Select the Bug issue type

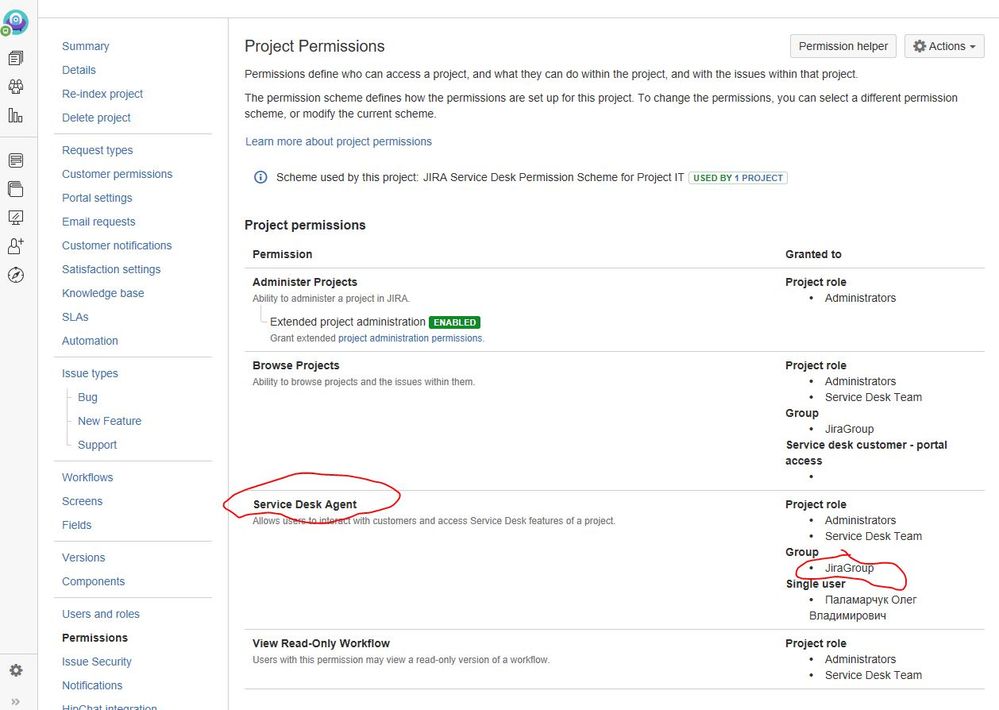coord(88,397)
